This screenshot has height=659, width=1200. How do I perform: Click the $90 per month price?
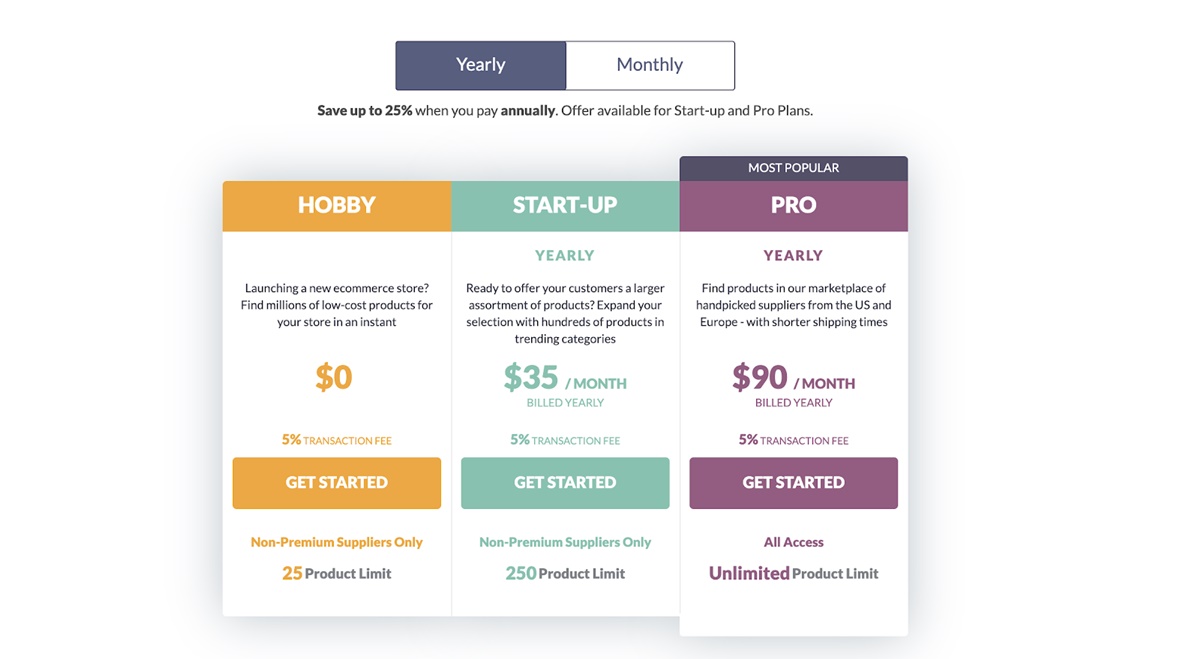[x=794, y=379]
